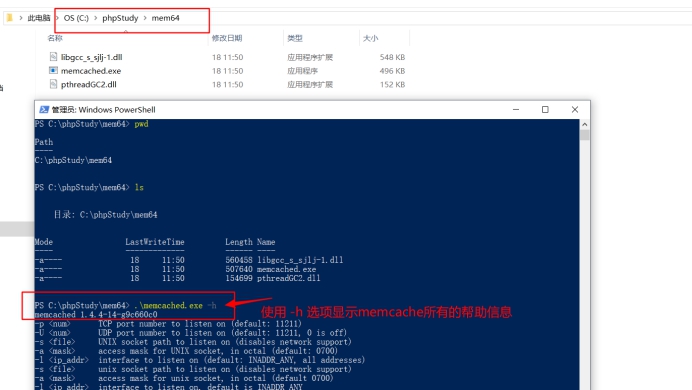Click the mem64 breadcrumb in the address bar
This screenshot has height=390, width=692.
click(165, 18)
